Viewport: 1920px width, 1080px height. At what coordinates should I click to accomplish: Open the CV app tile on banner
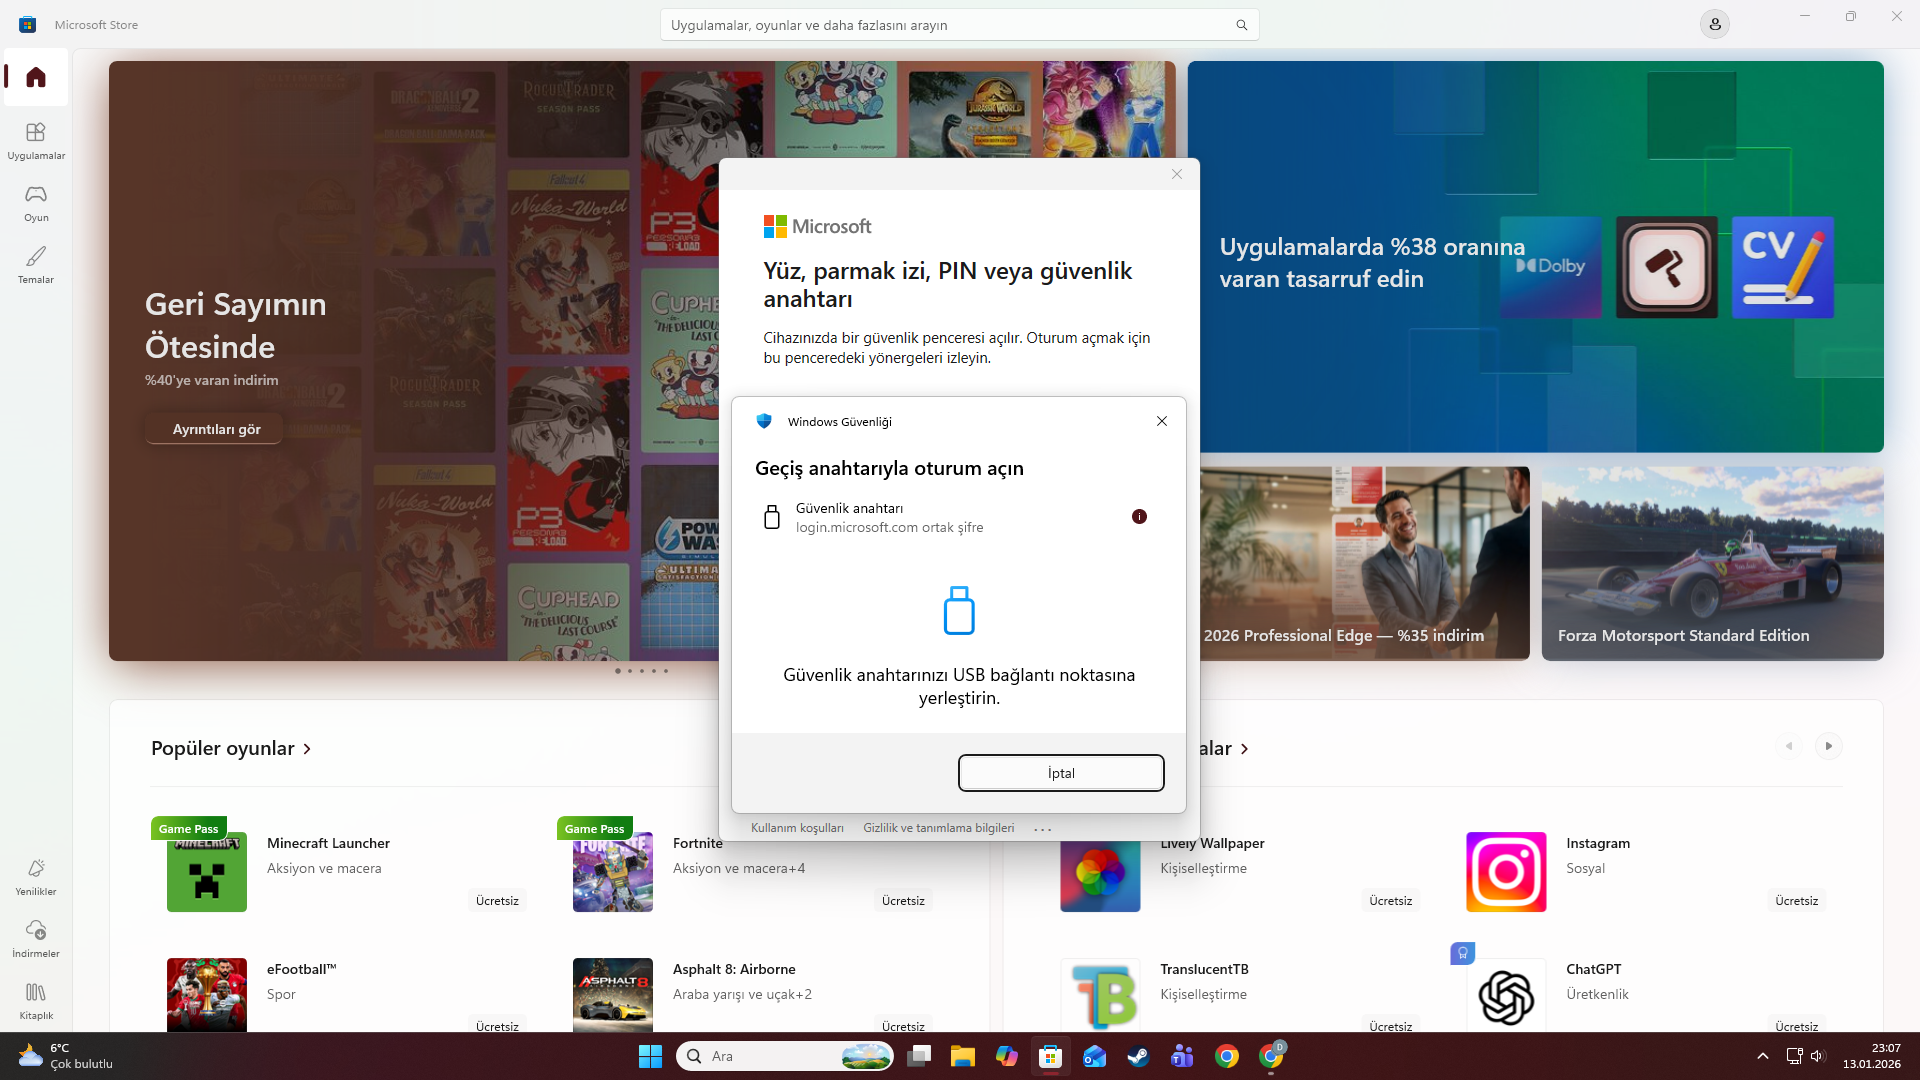coord(1783,267)
